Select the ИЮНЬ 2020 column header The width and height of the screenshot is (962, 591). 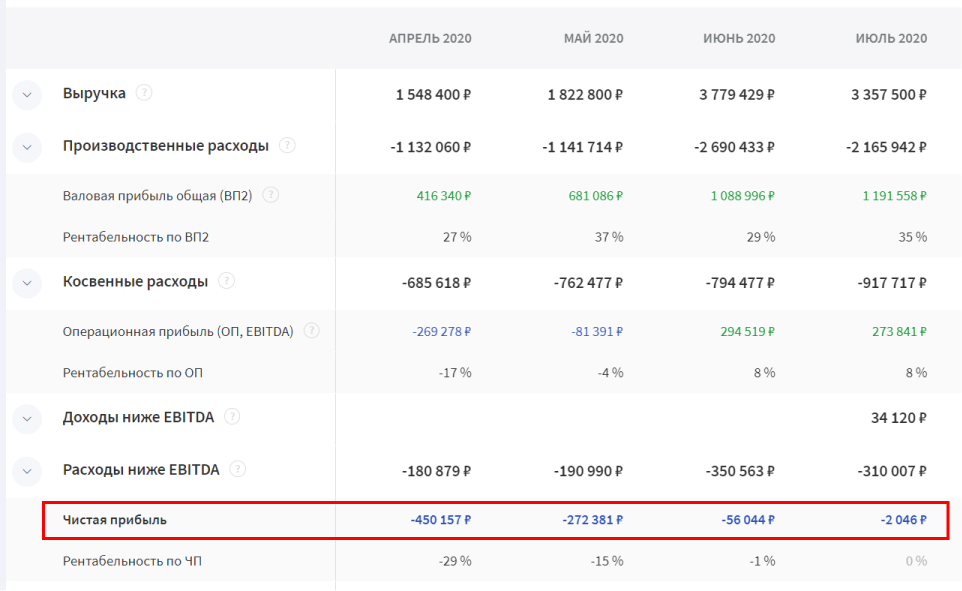click(739, 39)
